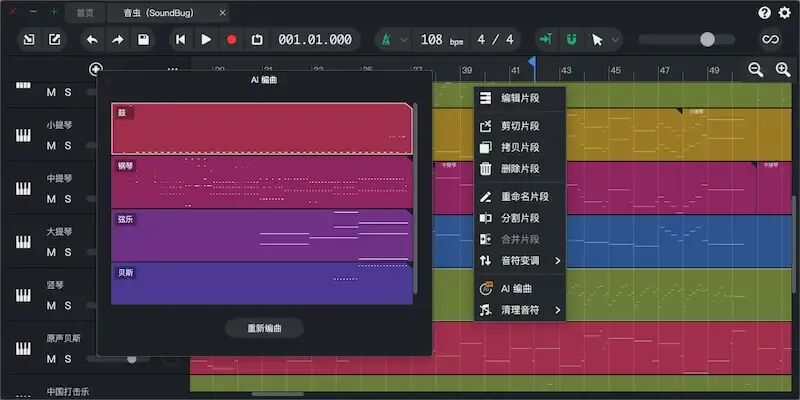Screen dimensions: 800x400
Task: Redo the last undone action
Action: pyautogui.click(x=118, y=39)
